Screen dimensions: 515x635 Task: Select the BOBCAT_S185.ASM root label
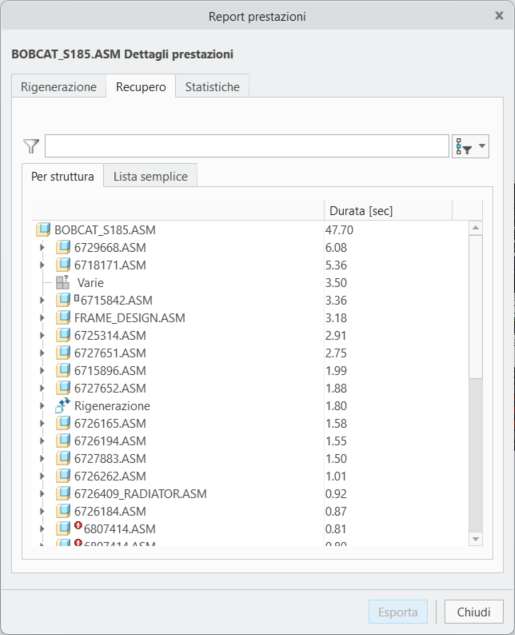coord(105,230)
